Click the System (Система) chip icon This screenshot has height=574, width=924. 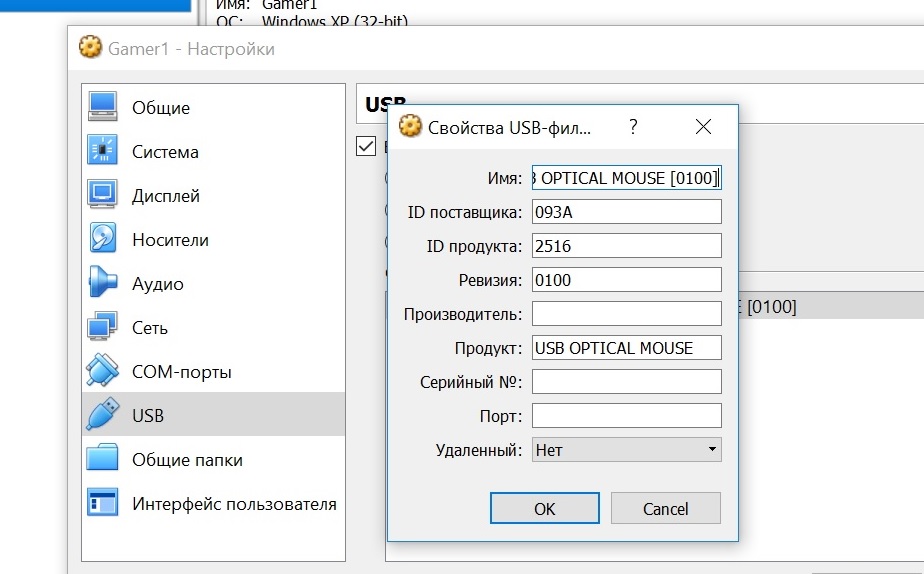coord(103,152)
